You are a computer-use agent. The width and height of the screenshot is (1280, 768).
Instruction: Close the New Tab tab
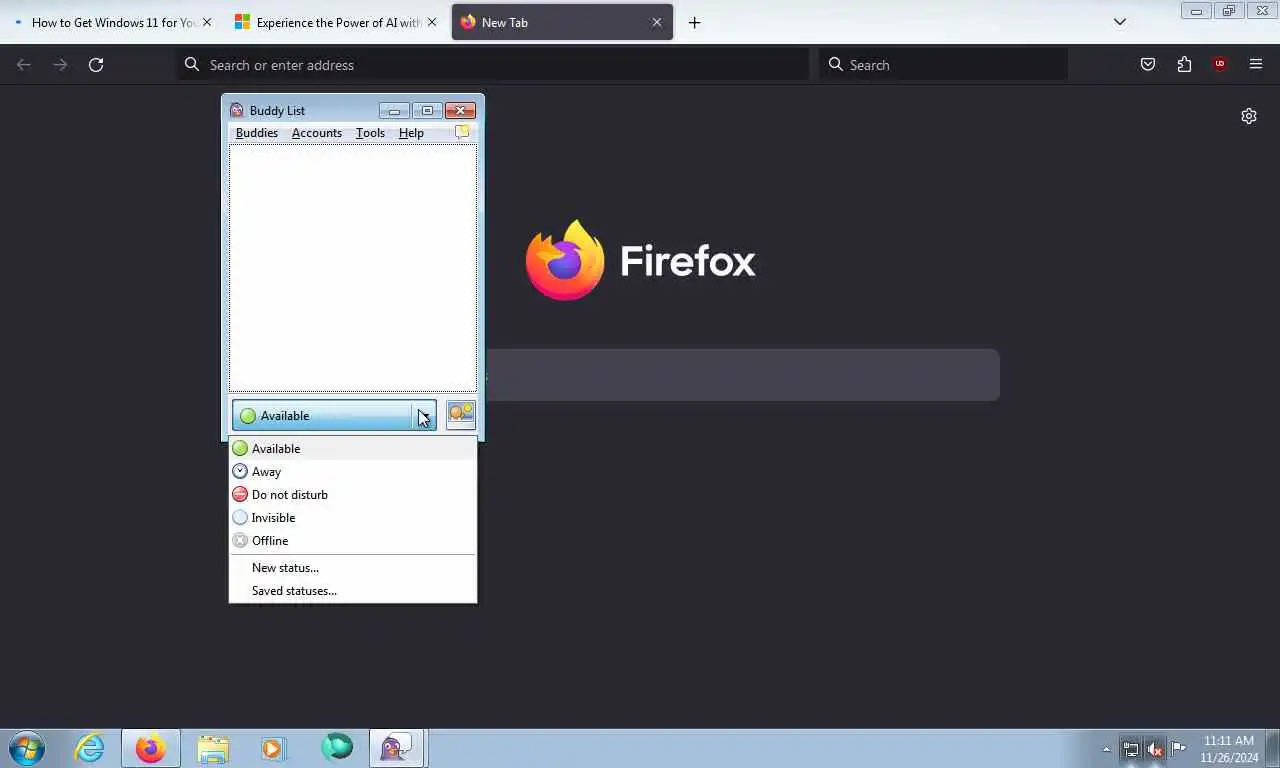[x=657, y=22]
